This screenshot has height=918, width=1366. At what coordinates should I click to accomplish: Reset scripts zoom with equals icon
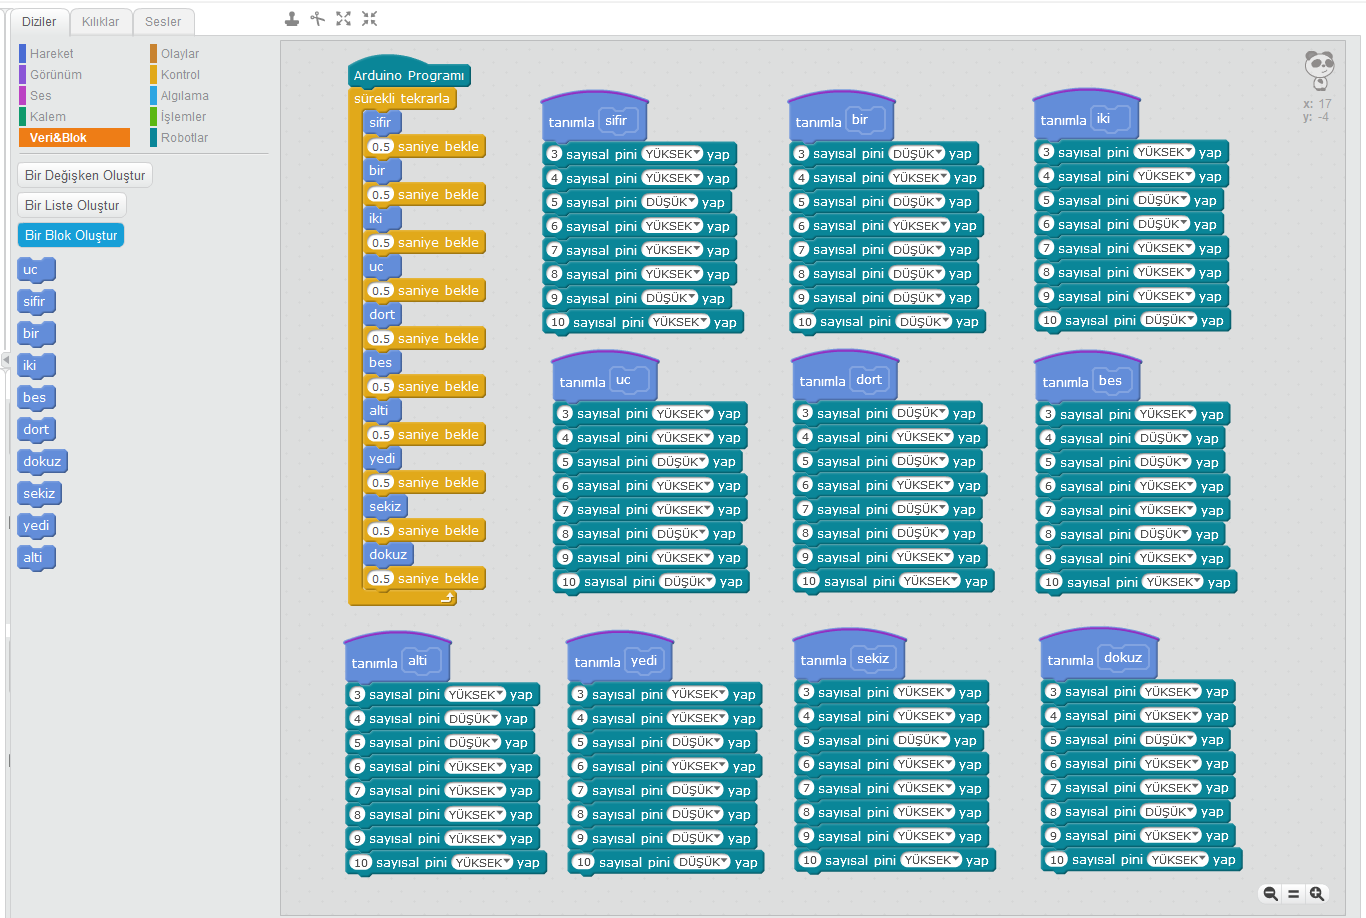1293,894
